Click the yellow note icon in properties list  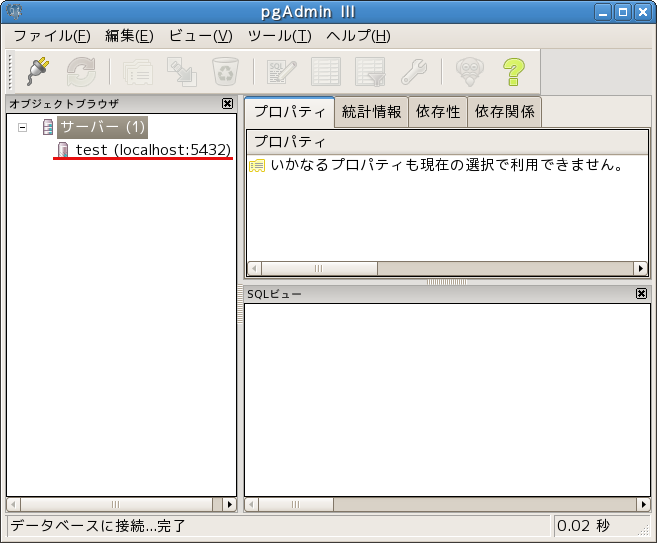(257, 165)
